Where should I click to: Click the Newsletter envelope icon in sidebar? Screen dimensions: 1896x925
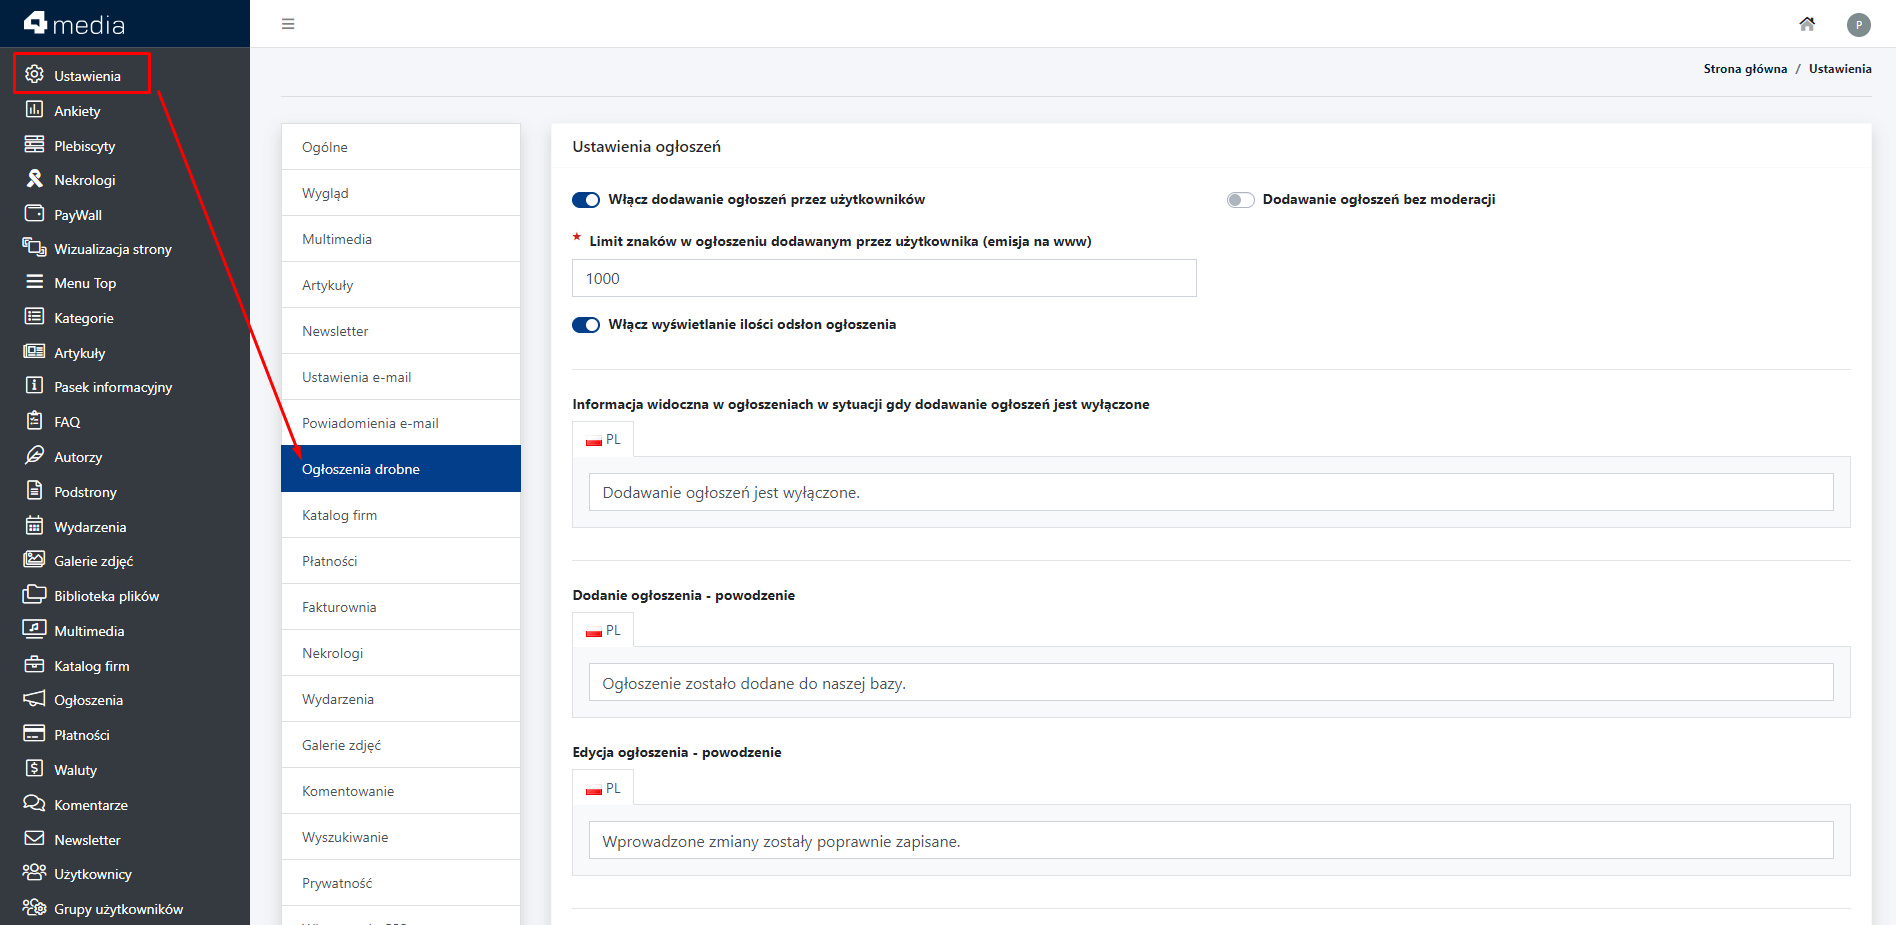coord(34,839)
